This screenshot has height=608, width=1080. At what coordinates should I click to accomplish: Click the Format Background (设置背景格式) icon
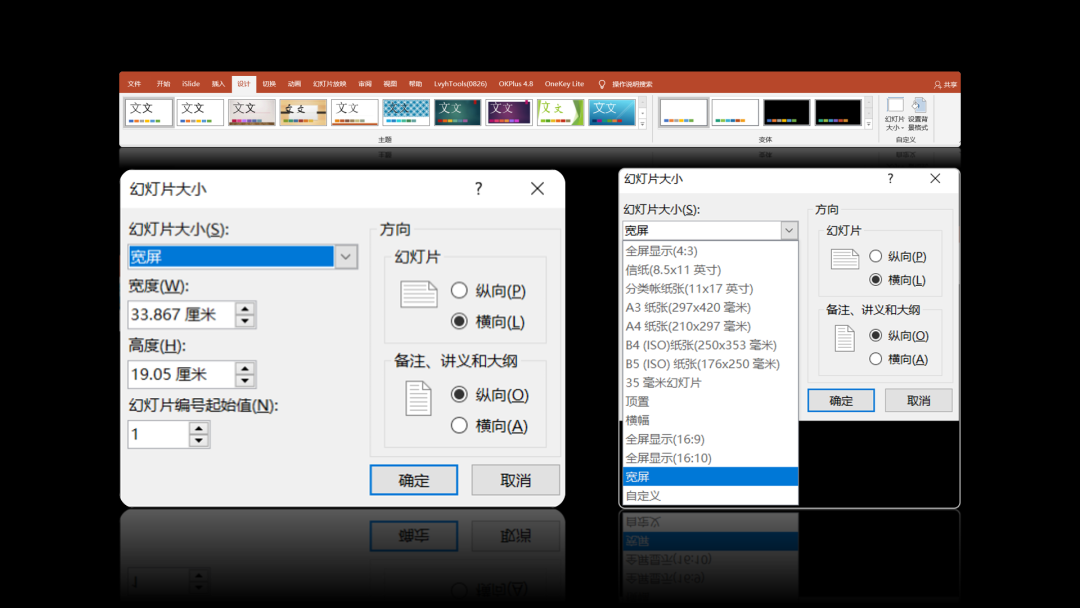click(x=918, y=114)
